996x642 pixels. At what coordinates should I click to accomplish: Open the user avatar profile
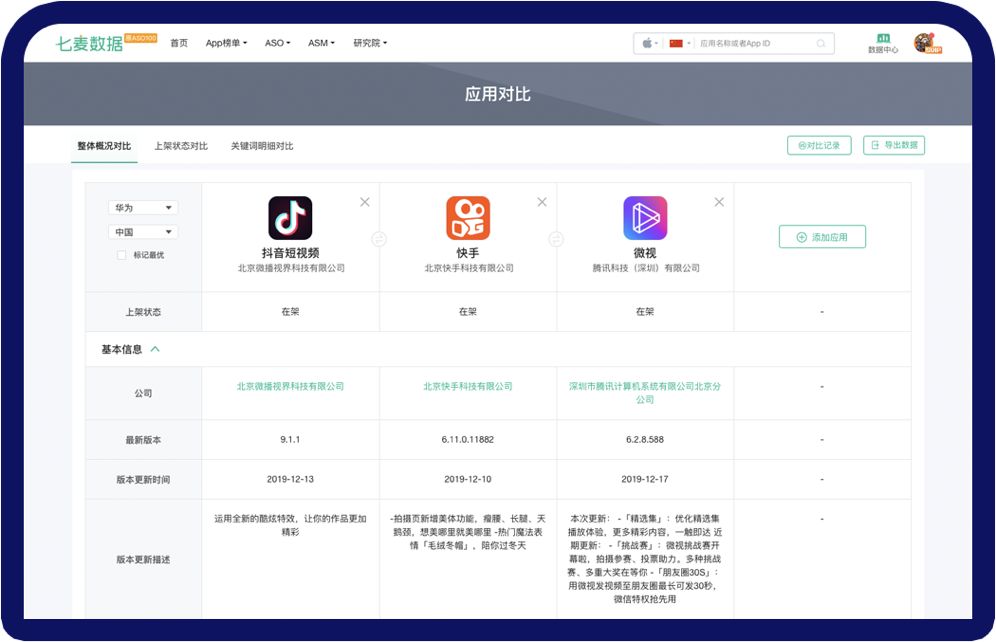pos(927,43)
